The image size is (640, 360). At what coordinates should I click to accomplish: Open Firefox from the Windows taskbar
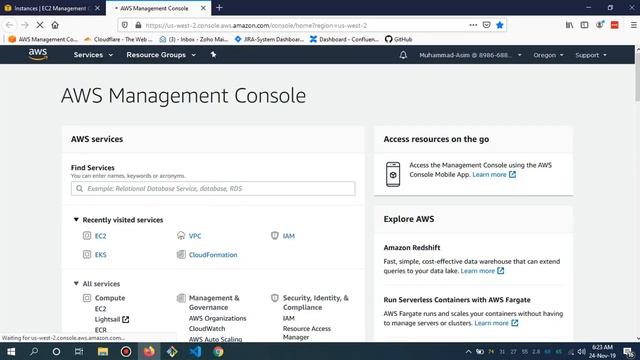(149, 351)
